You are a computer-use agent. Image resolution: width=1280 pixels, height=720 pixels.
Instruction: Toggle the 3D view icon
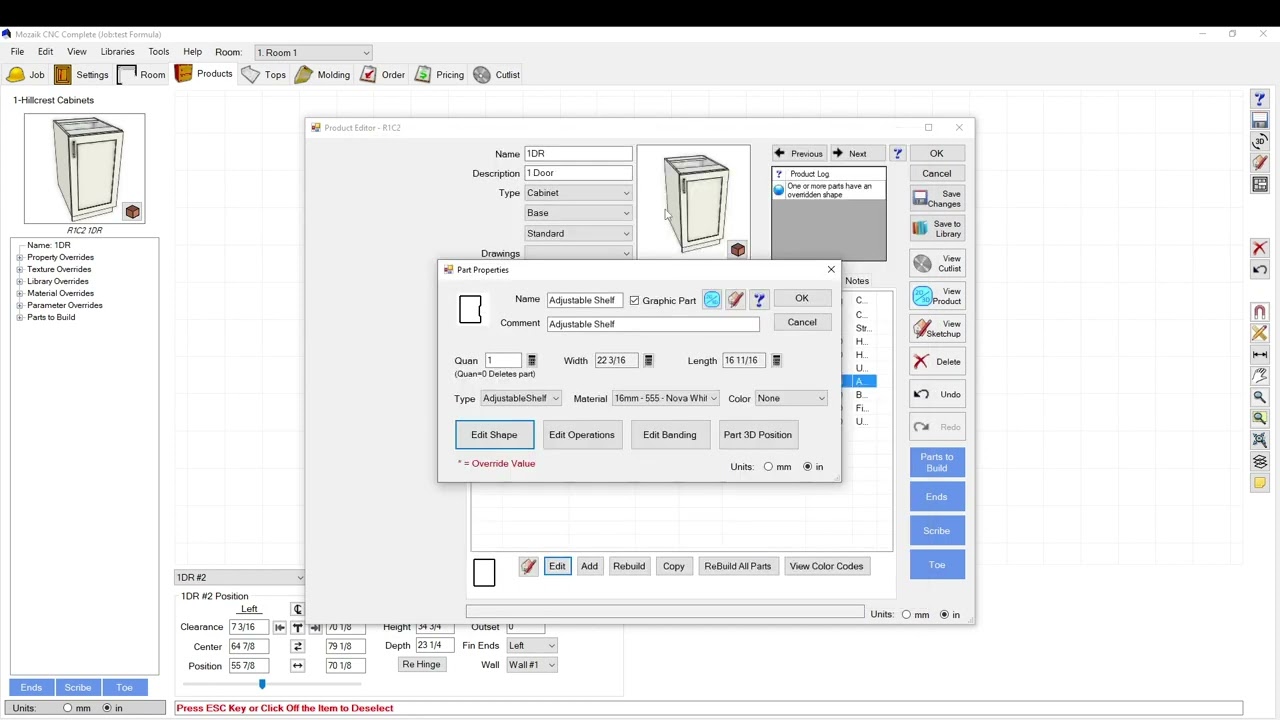click(1260, 141)
